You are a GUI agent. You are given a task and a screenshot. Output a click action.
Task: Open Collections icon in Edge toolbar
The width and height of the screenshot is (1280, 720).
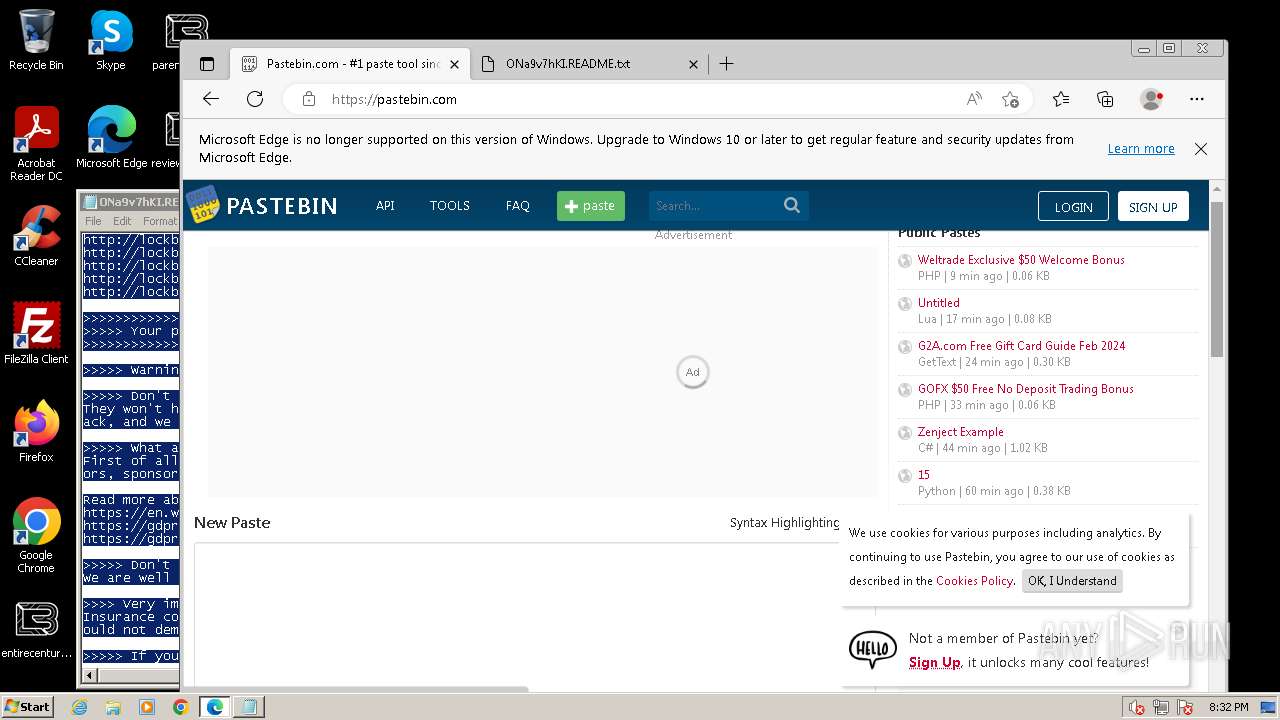click(x=1105, y=99)
